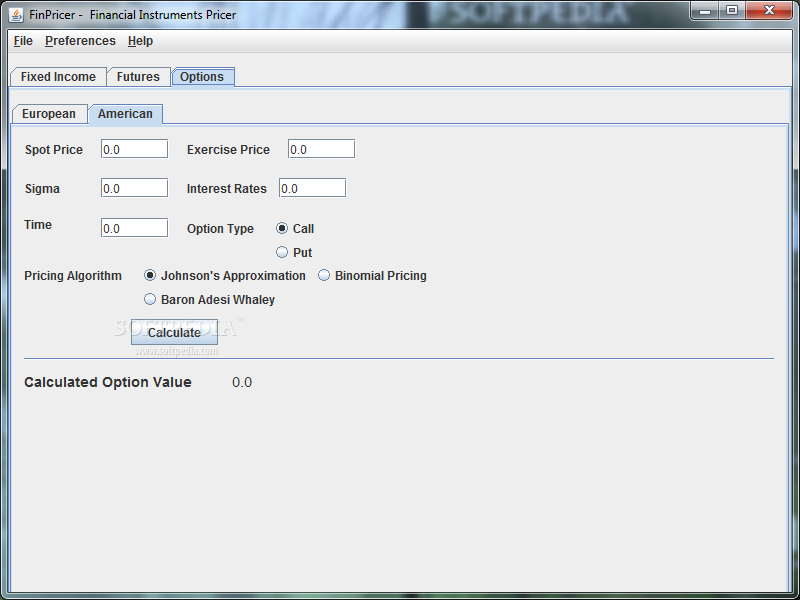Click the FinPricer Java icon in title bar
This screenshot has width=800, height=600.
(x=16, y=15)
